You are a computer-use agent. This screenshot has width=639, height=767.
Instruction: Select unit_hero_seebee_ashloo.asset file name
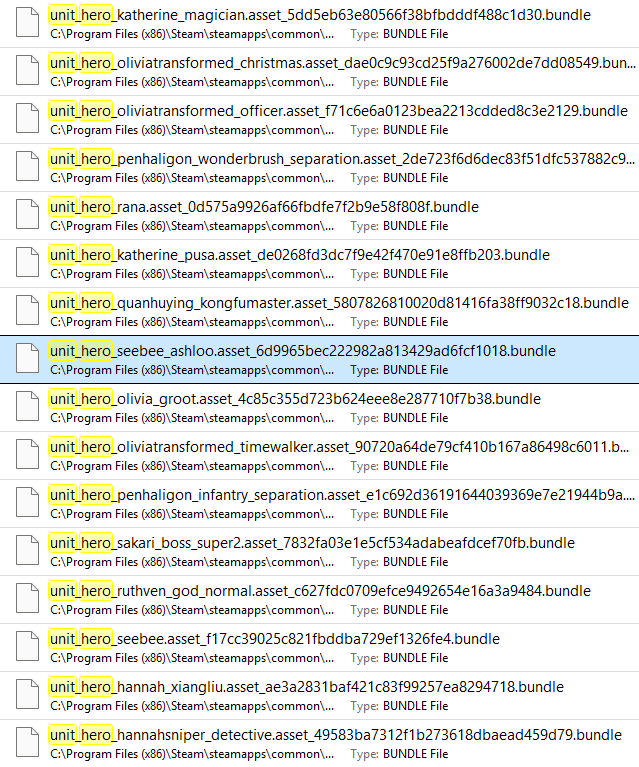(302, 351)
